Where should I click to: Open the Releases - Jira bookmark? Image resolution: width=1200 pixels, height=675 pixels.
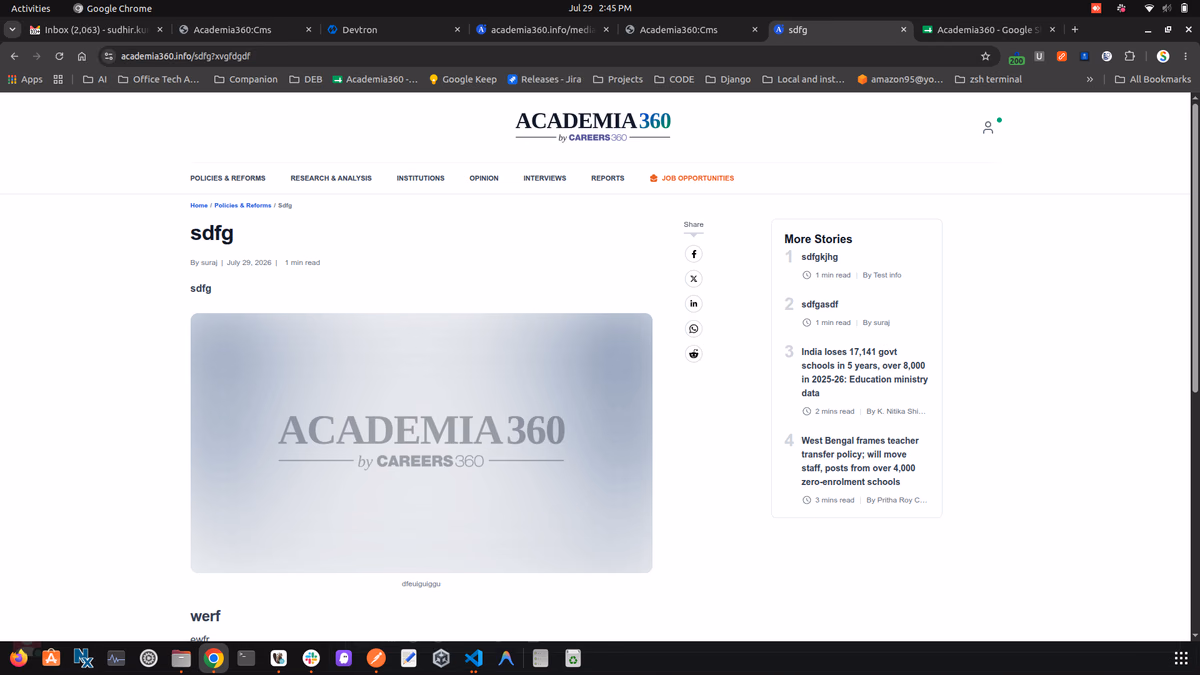pyautogui.click(x=544, y=79)
